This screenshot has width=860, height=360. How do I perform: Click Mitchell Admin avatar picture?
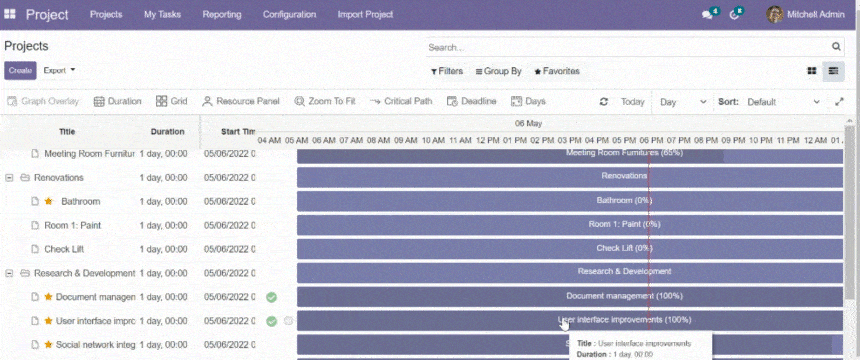[774, 14]
